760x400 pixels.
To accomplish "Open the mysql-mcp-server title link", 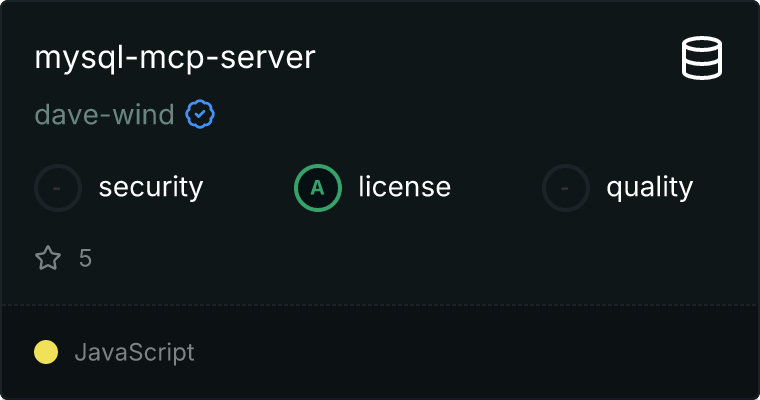I will (x=175, y=58).
